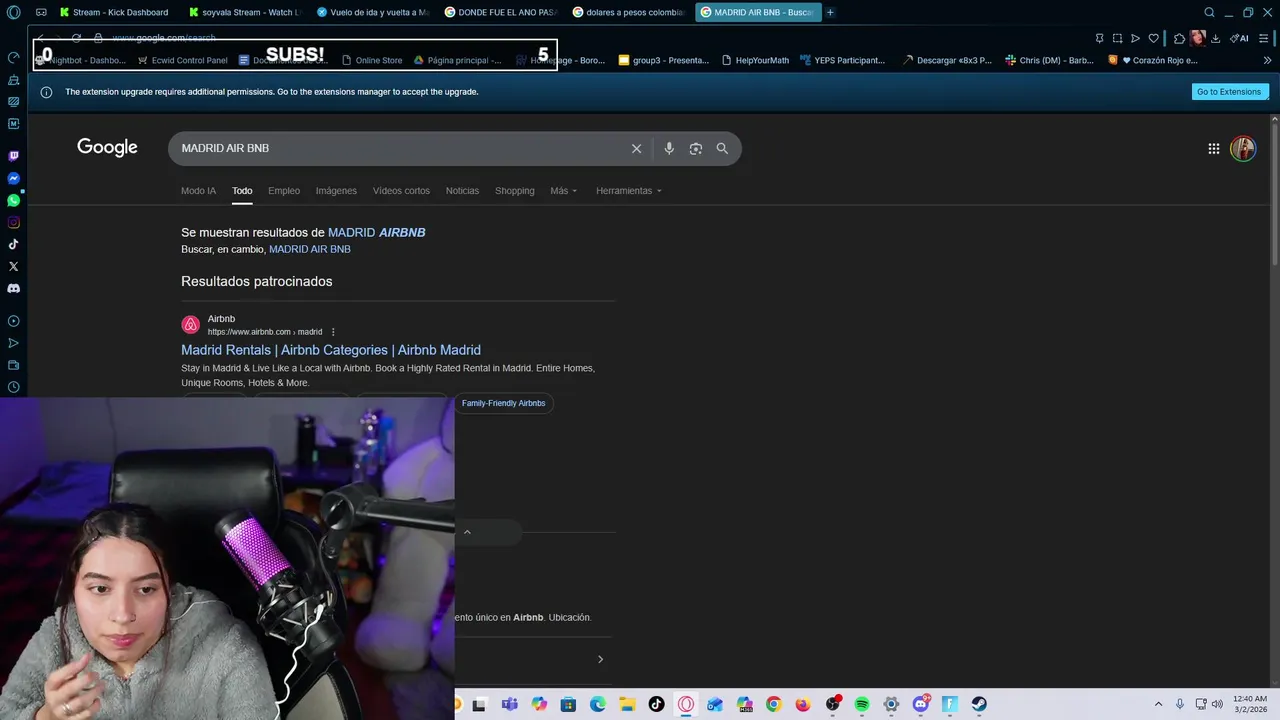Open OBS Studio from the taskbar

[x=832, y=704]
